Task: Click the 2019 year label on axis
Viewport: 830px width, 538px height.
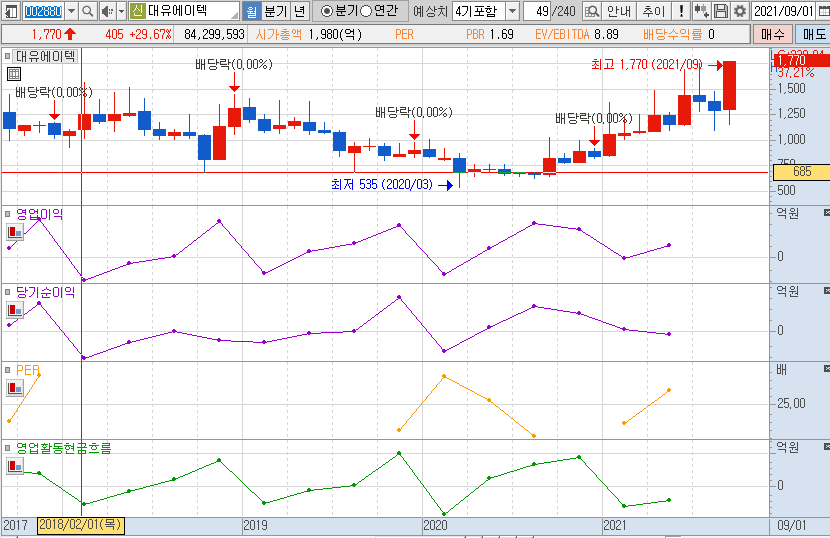Action: (255, 525)
